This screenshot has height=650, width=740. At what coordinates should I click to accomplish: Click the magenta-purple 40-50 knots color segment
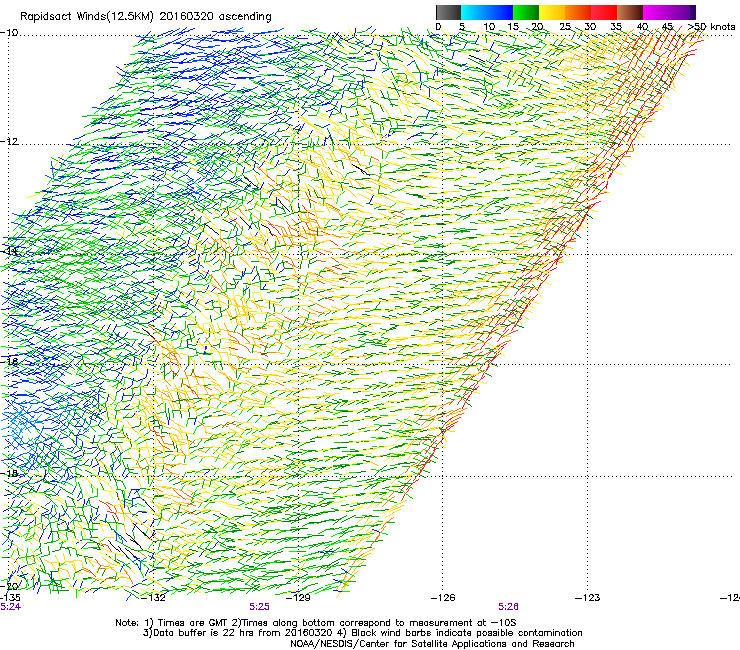coord(669,12)
